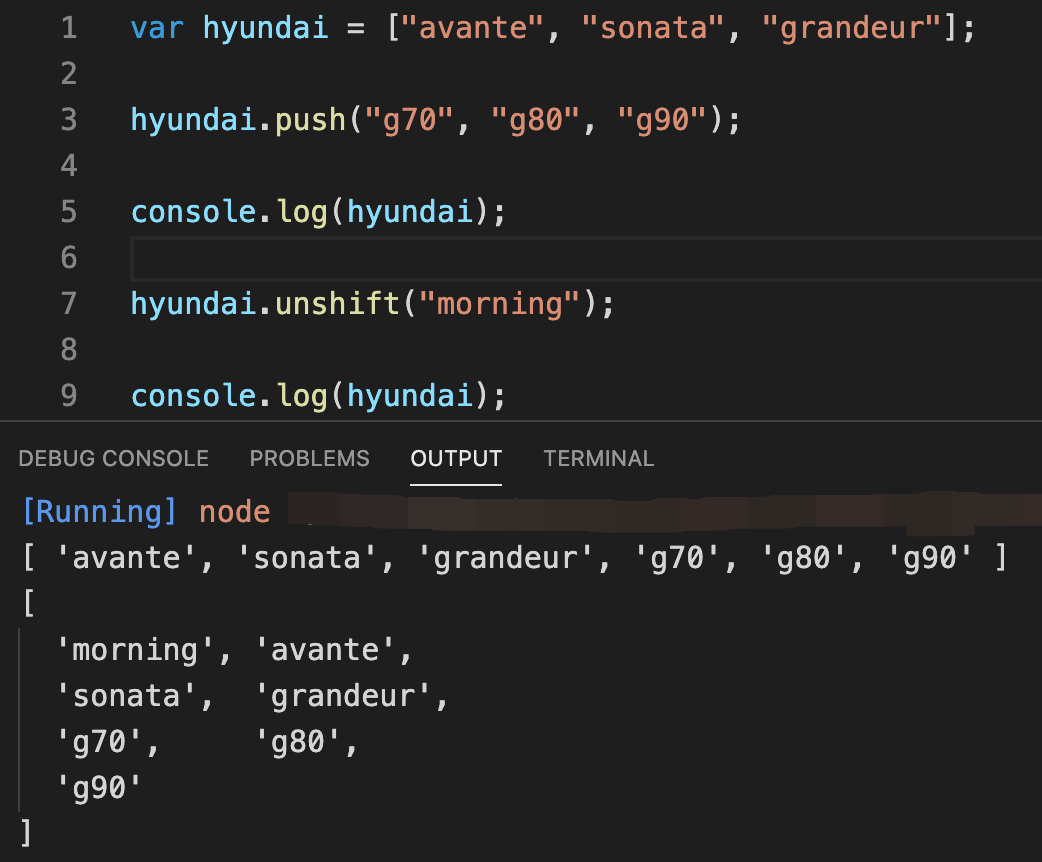Screen dimensions: 1042x862
Task: Click line number 7 in the gutter
Action: (69, 304)
